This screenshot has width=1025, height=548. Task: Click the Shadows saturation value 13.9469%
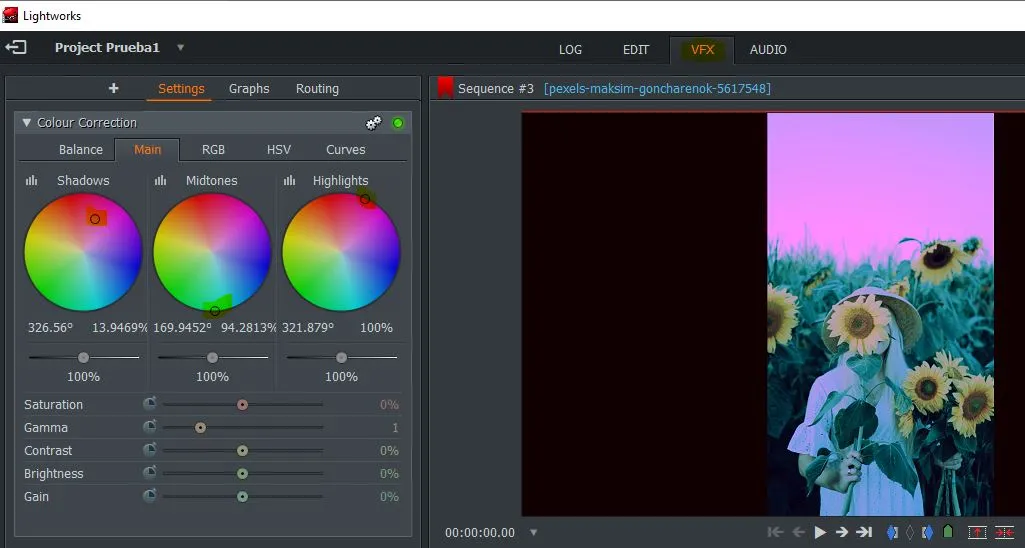pos(120,328)
